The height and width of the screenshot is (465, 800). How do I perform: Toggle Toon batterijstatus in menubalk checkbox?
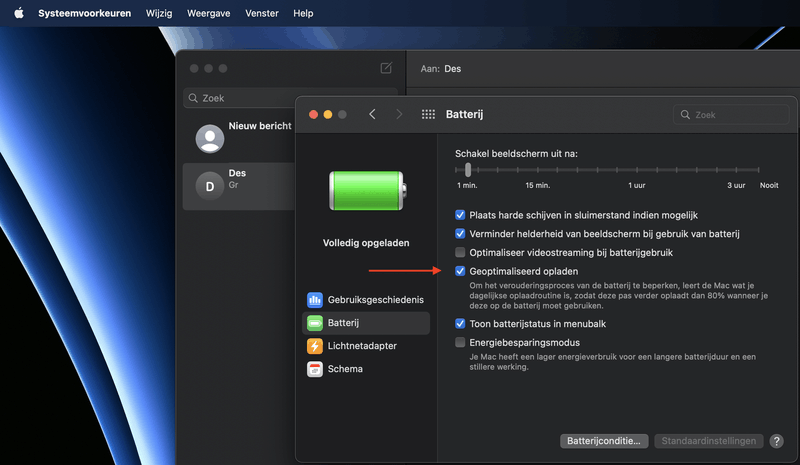460,324
